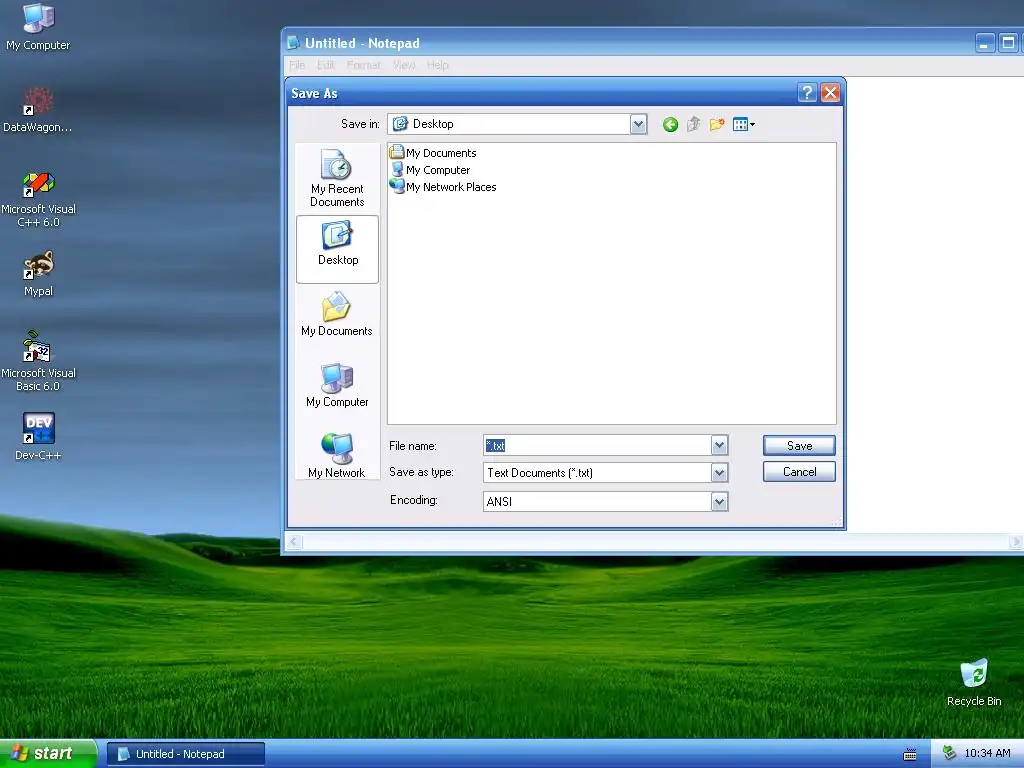Select Microsoft Visual C++ 6.0 shortcut
The height and width of the screenshot is (768, 1024).
pyautogui.click(x=38, y=199)
